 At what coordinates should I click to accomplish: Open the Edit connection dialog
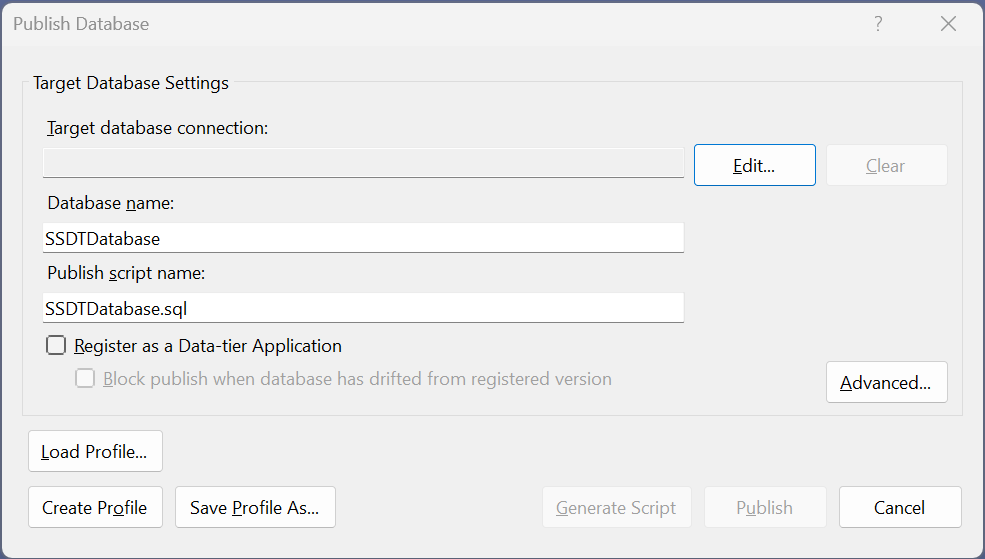pos(754,166)
